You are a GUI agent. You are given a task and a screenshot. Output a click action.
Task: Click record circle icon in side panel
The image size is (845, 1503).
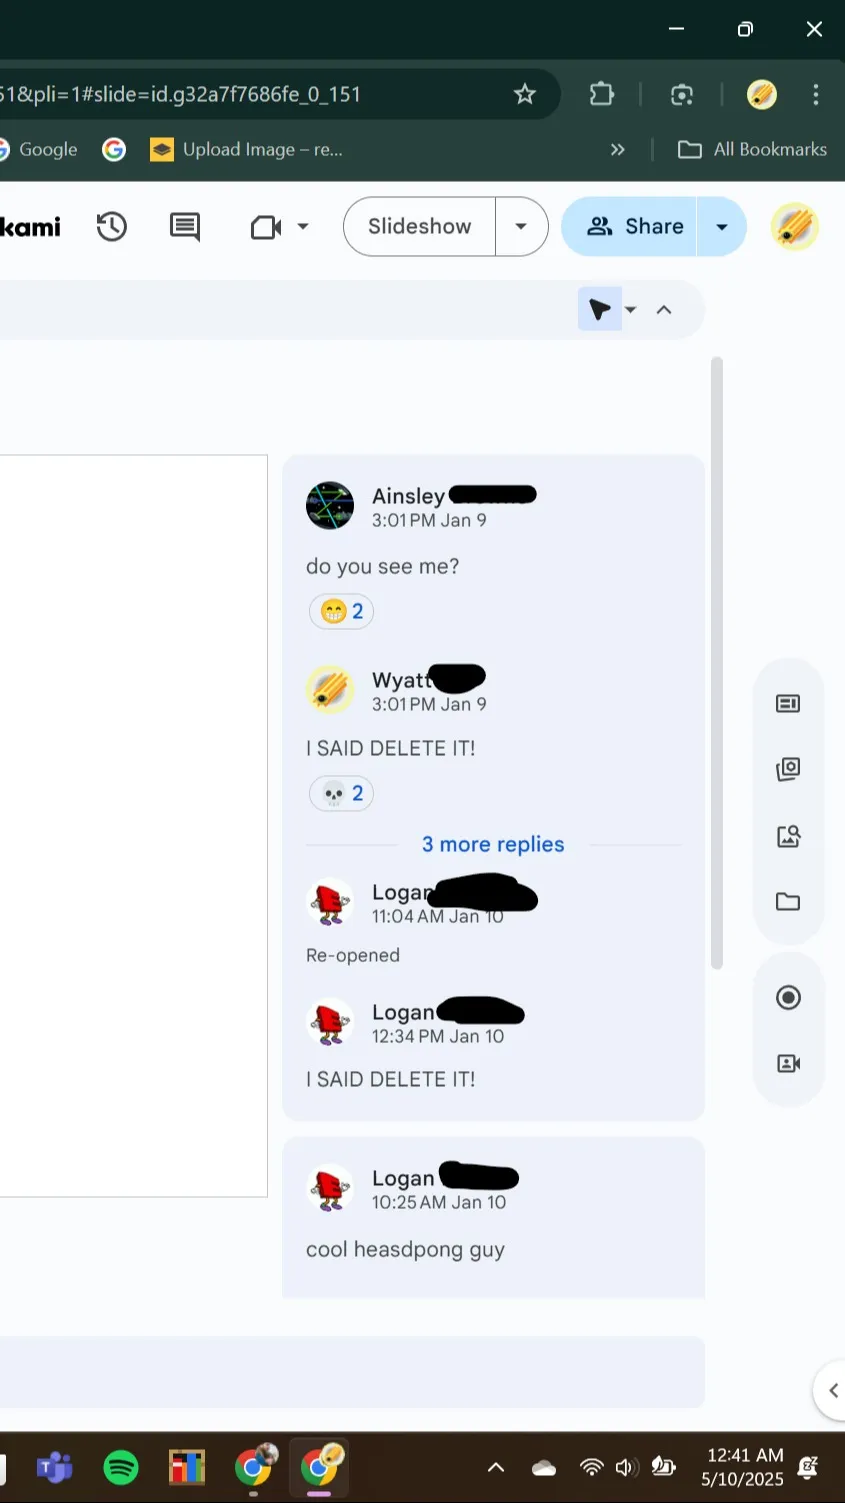click(788, 997)
